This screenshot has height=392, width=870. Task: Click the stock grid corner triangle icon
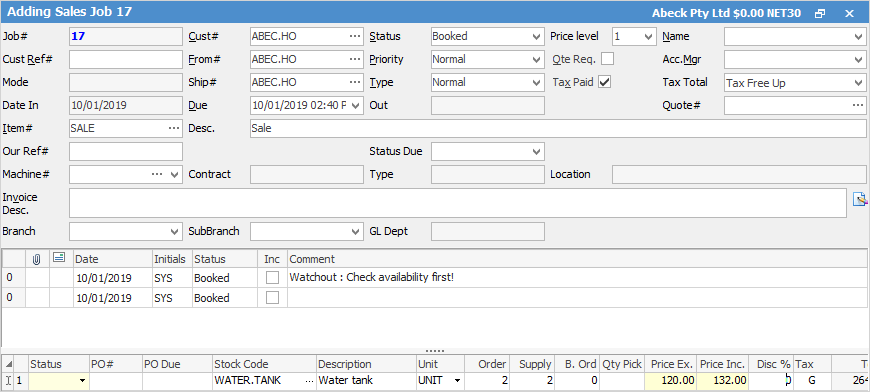click(8, 364)
